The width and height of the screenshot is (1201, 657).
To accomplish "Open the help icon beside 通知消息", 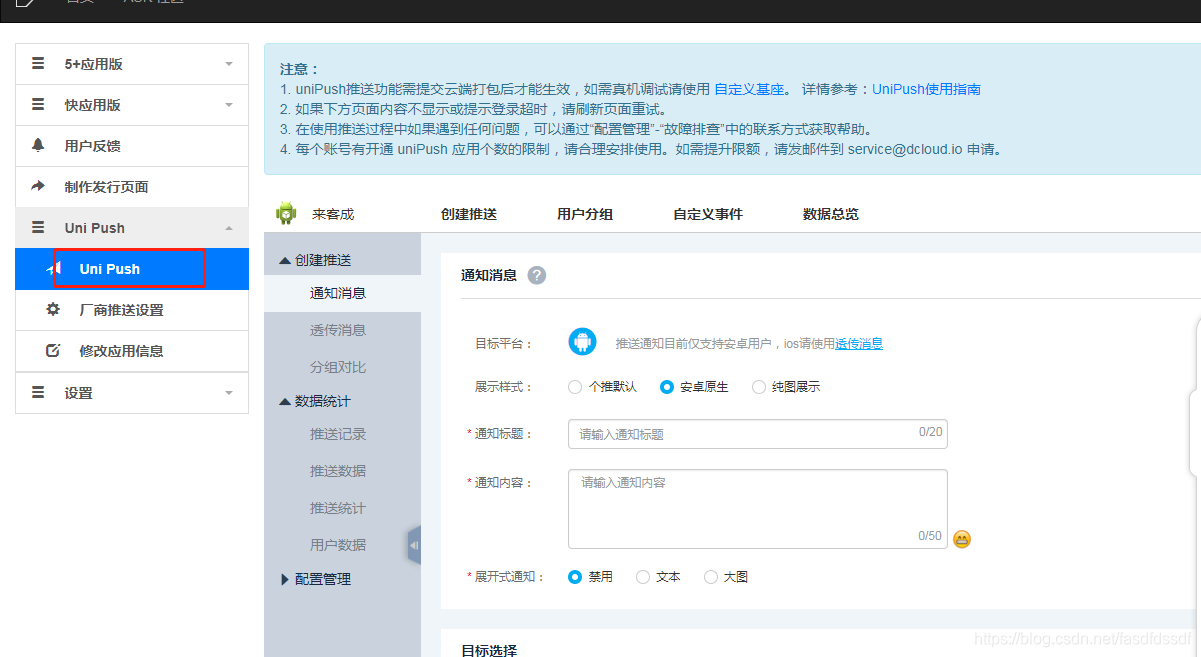I will (x=537, y=275).
